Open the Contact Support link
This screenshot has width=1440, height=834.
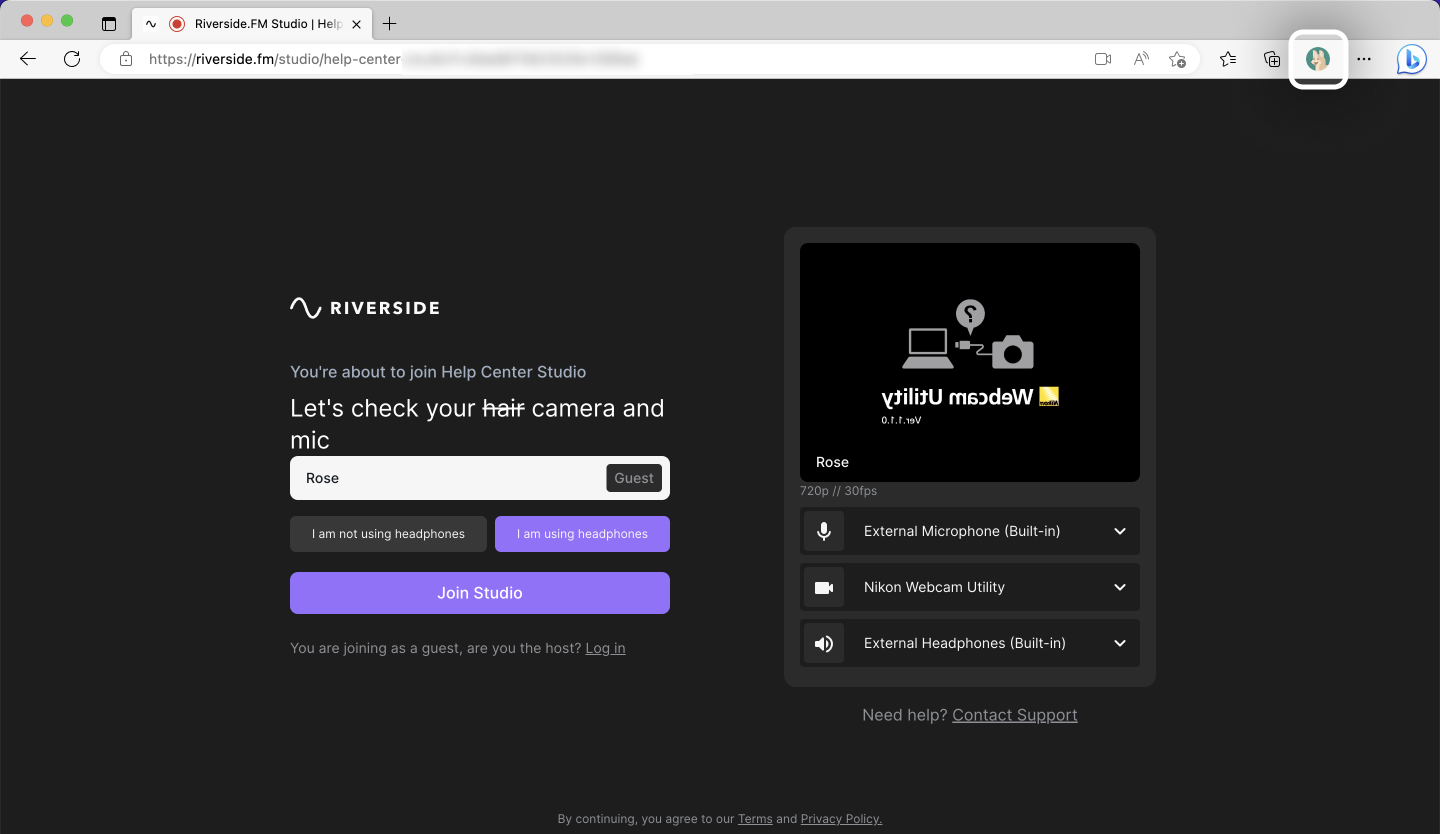(x=1015, y=715)
